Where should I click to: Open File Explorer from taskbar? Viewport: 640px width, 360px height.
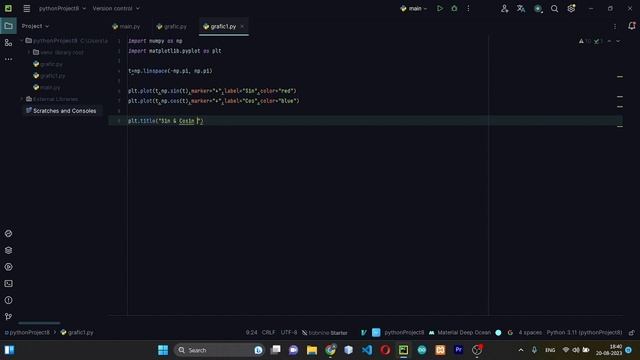[312, 350]
